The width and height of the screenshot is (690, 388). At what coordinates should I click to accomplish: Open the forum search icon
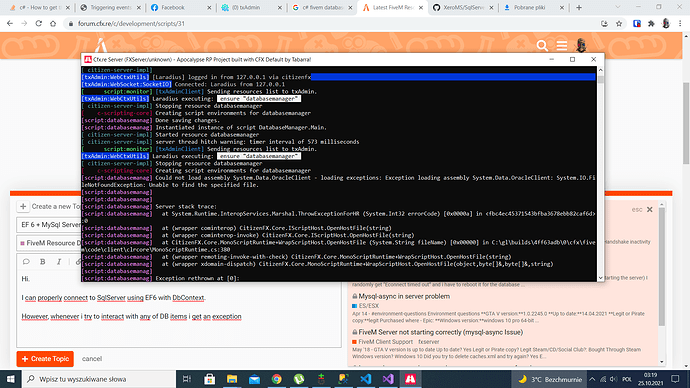point(542,45)
